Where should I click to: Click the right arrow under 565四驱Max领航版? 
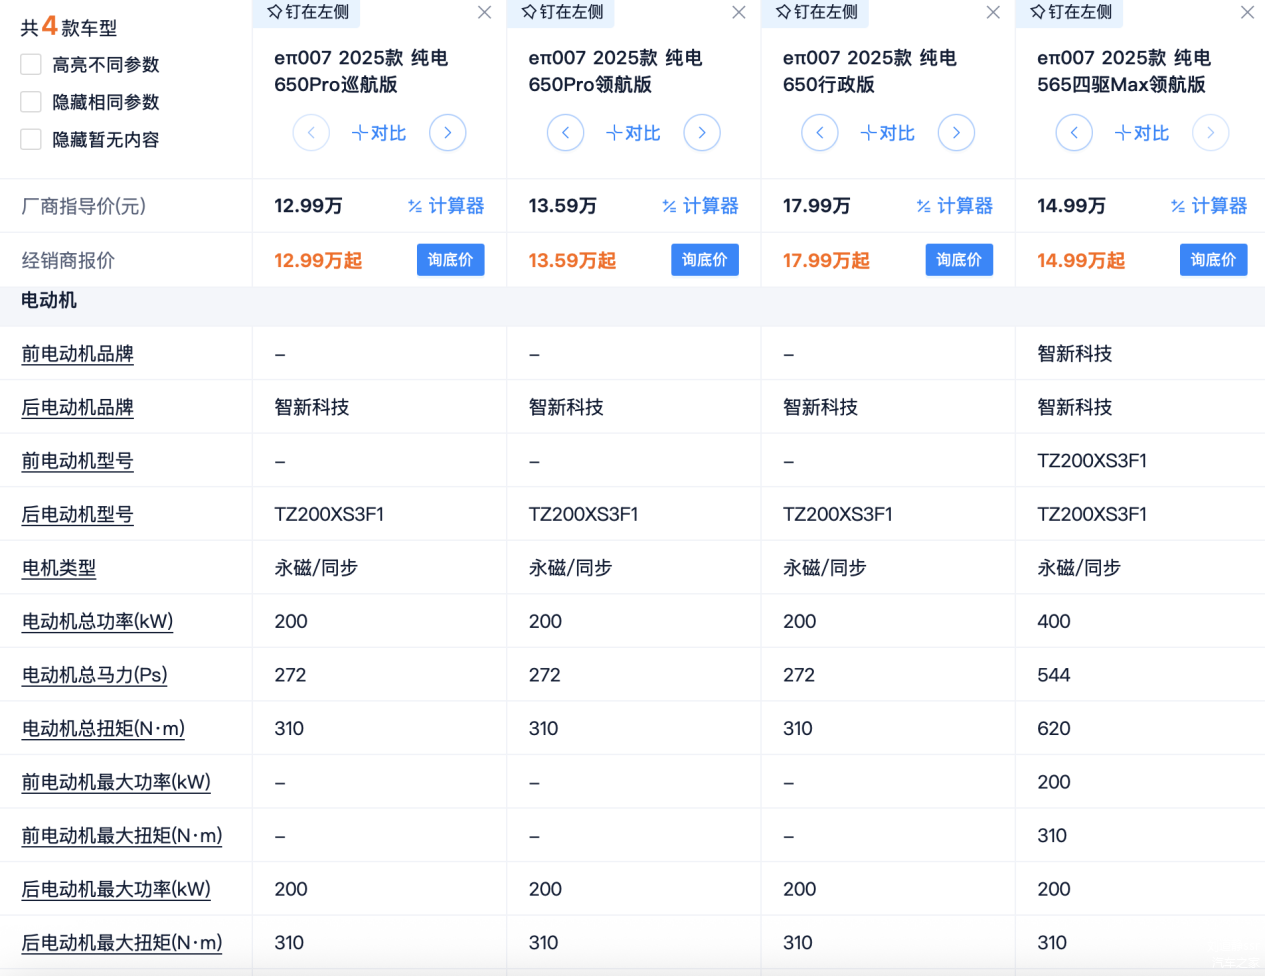(x=1210, y=132)
